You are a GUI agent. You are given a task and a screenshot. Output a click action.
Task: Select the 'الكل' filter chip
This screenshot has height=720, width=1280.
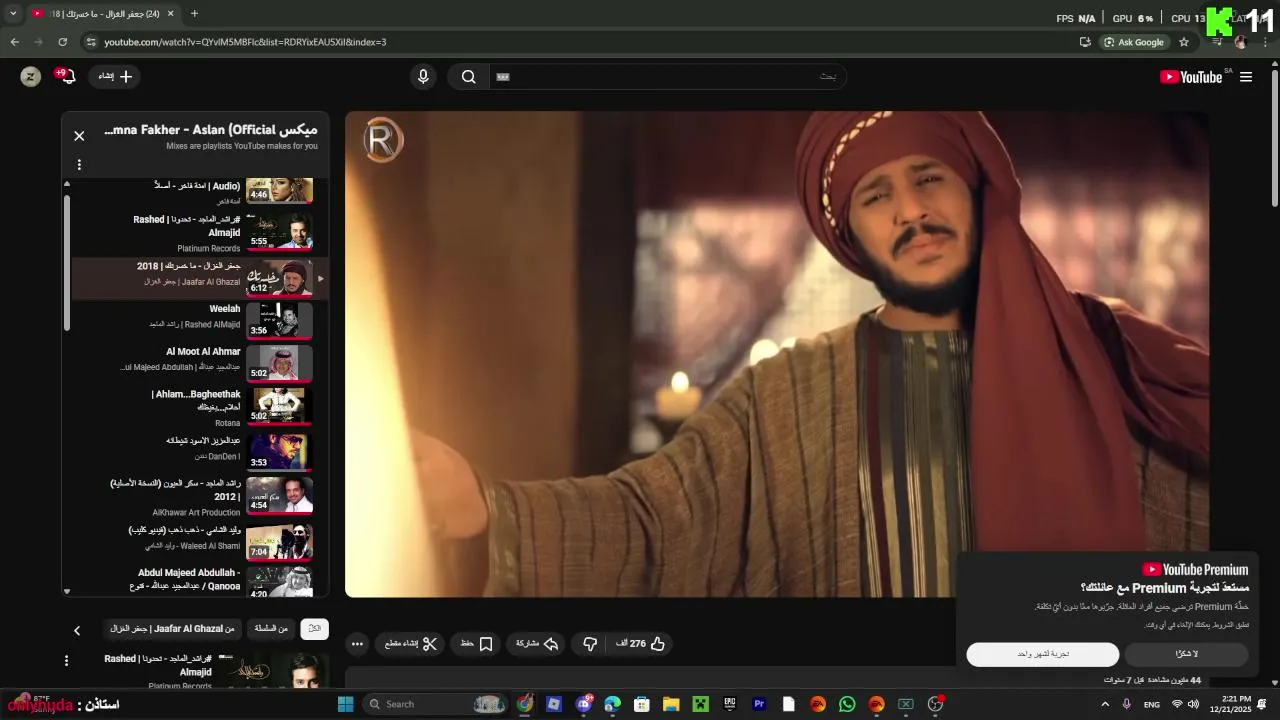pyautogui.click(x=314, y=629)
